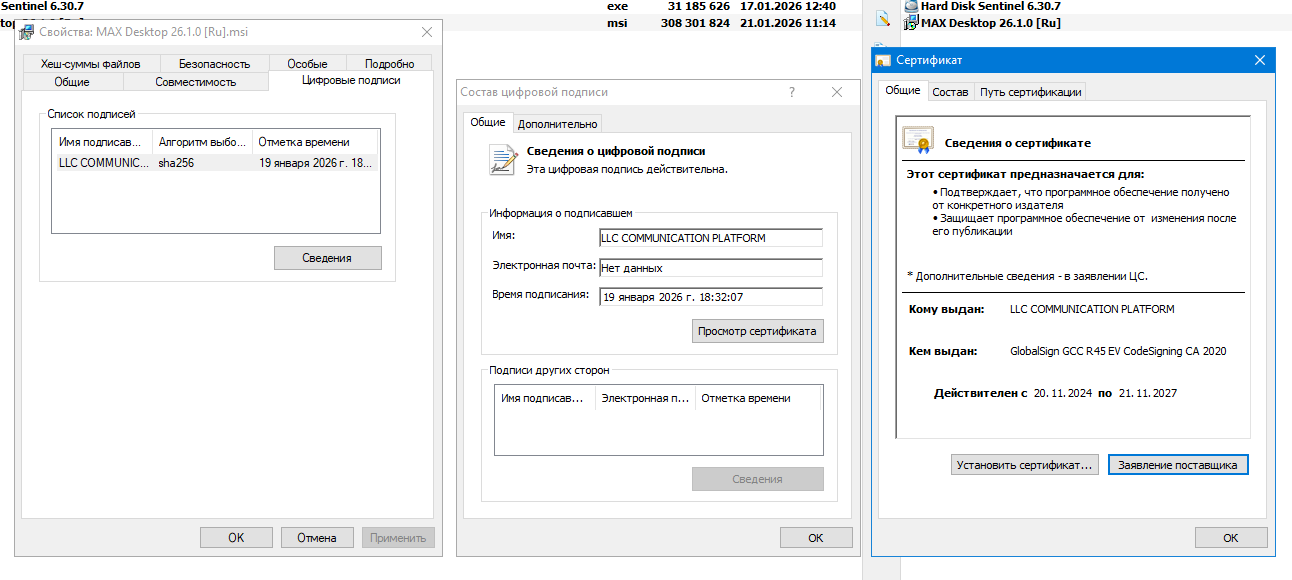This screenshot has height=580, width=1292.
Task: Open the Хеш-суммы файлов tab
Action: click(x=91, y=64)
